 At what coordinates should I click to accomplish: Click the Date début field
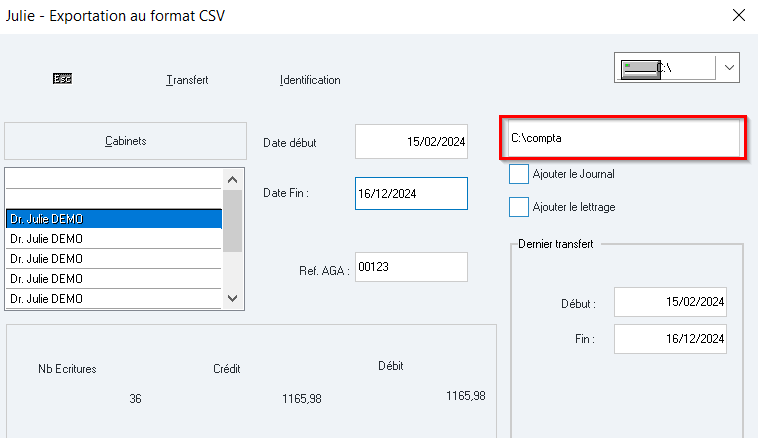point(411,142)
